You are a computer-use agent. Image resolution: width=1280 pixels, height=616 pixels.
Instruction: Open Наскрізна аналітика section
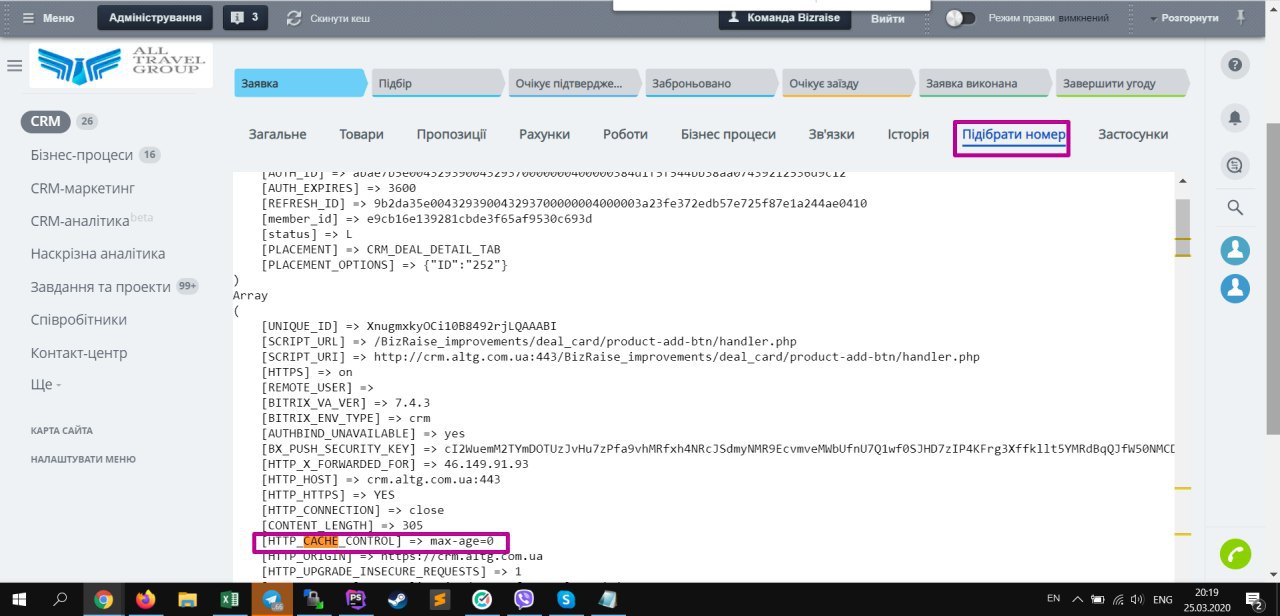[x=98, y=254]
